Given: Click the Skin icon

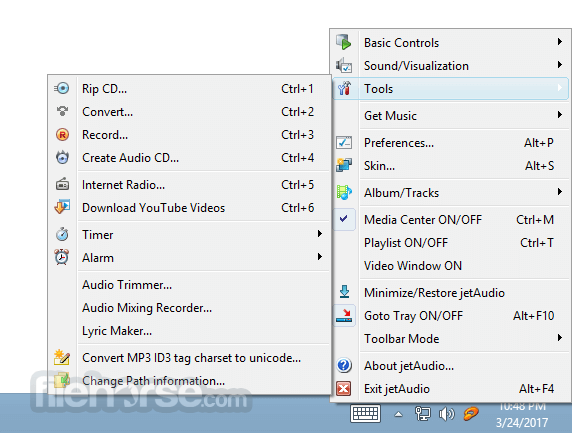Looking at the screenshot, I should (344, 165).
